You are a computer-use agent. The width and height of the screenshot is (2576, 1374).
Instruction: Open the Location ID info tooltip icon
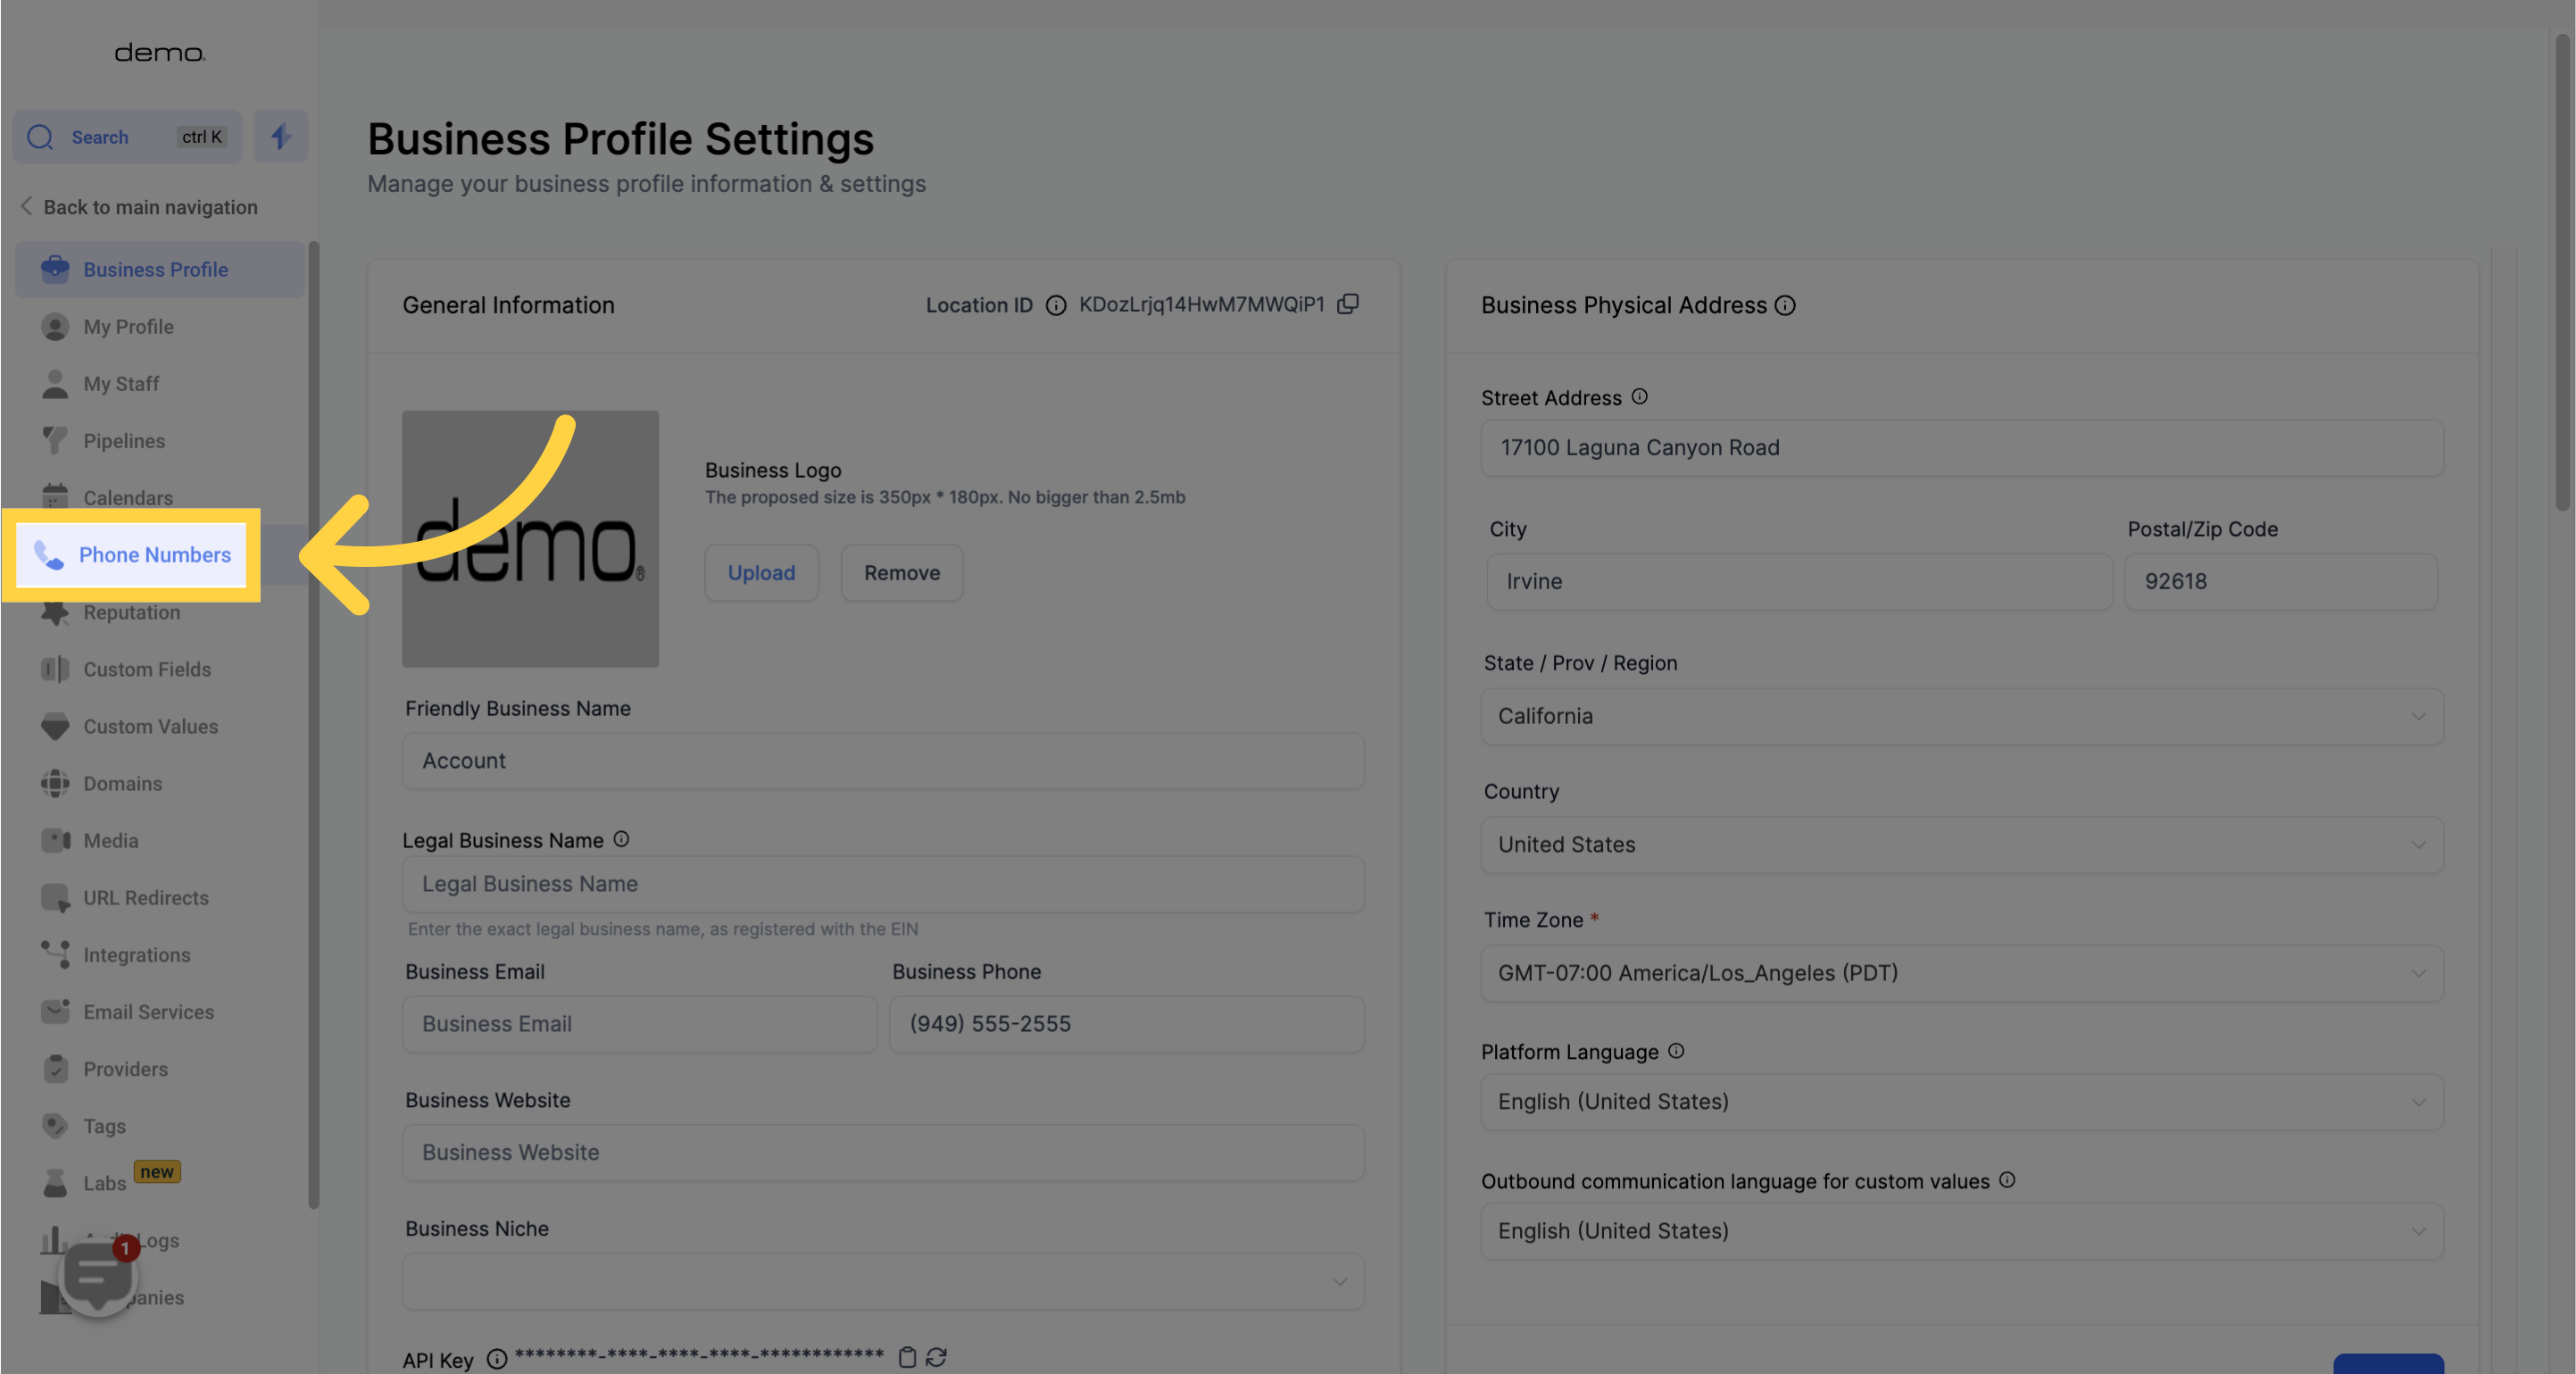click(1056, 305)
